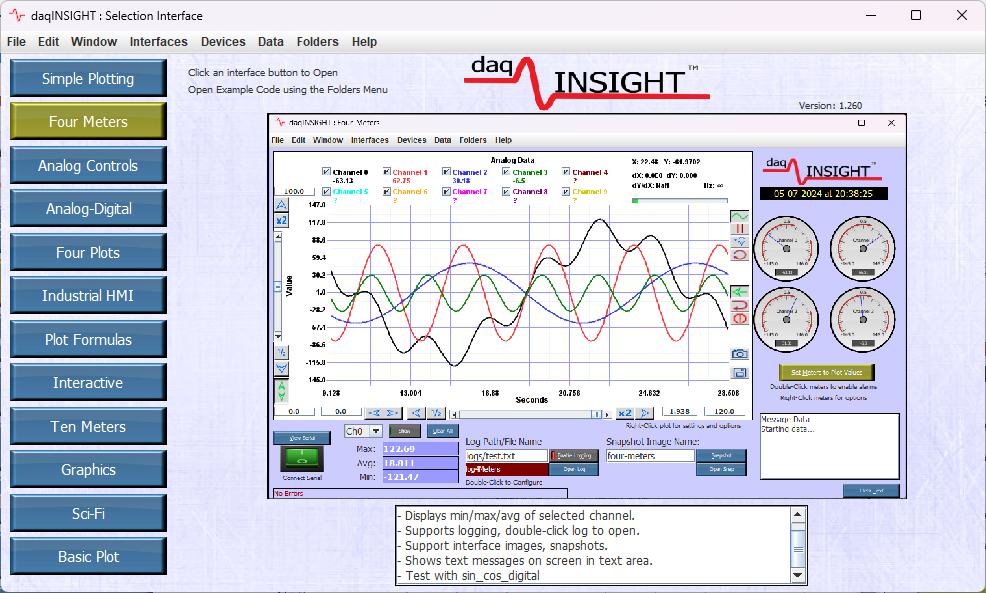The image size is (986, 593).
Task: Open the Simple Plotting interface
Action: [x=88, y=78]
